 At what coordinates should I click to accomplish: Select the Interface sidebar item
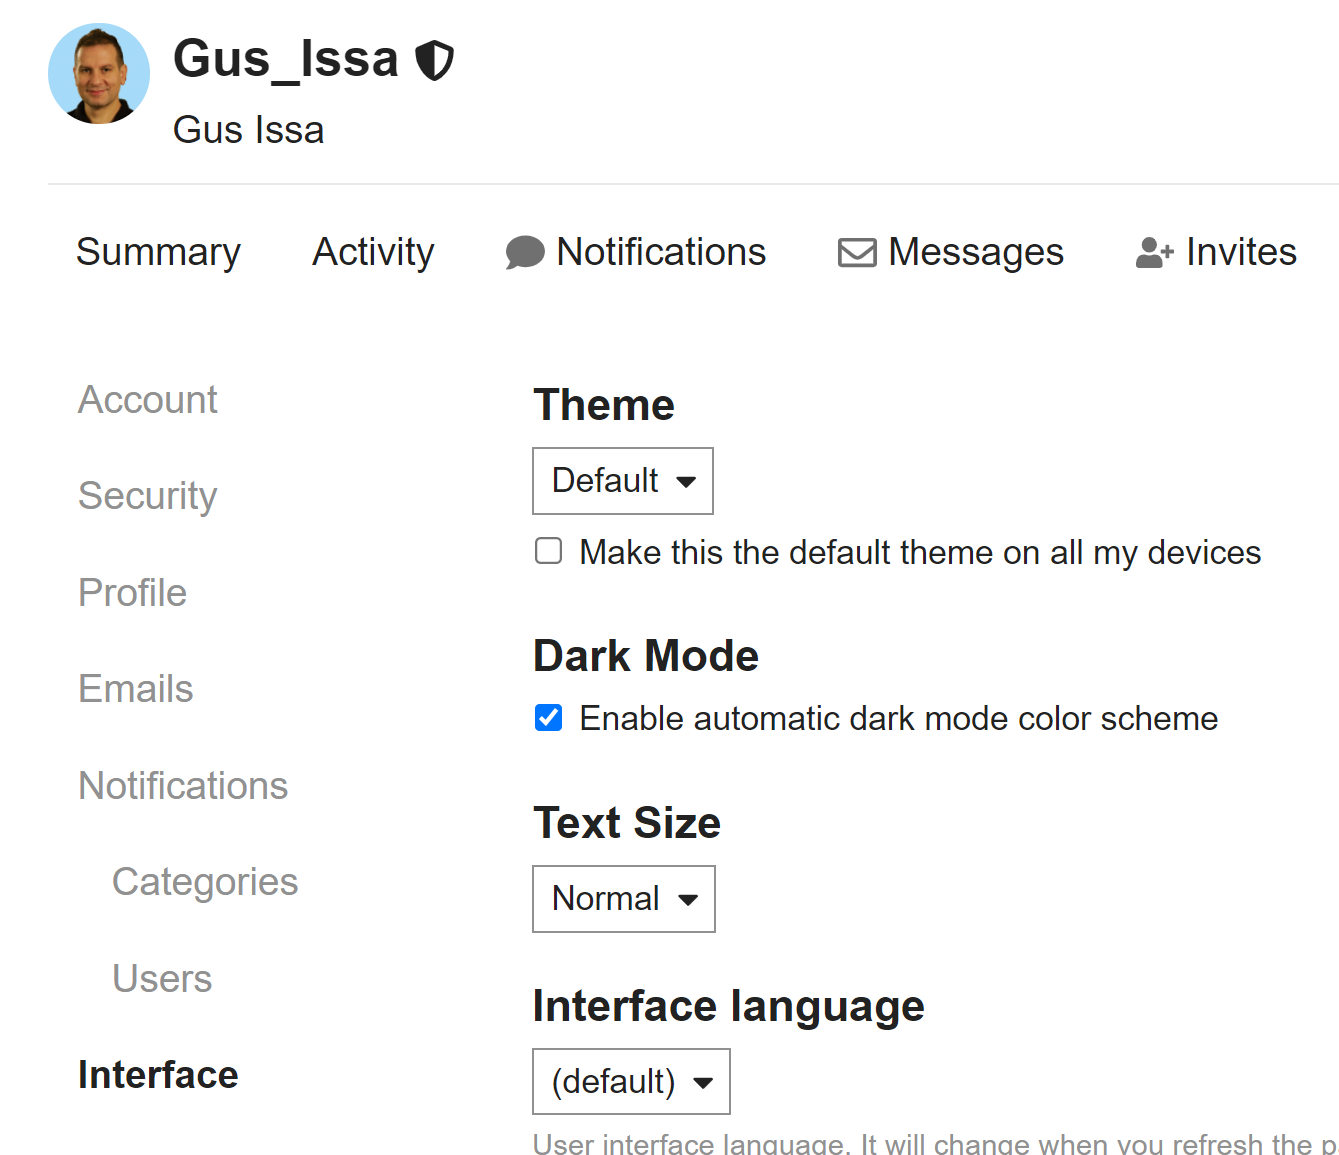click(x=158, y=1075)
